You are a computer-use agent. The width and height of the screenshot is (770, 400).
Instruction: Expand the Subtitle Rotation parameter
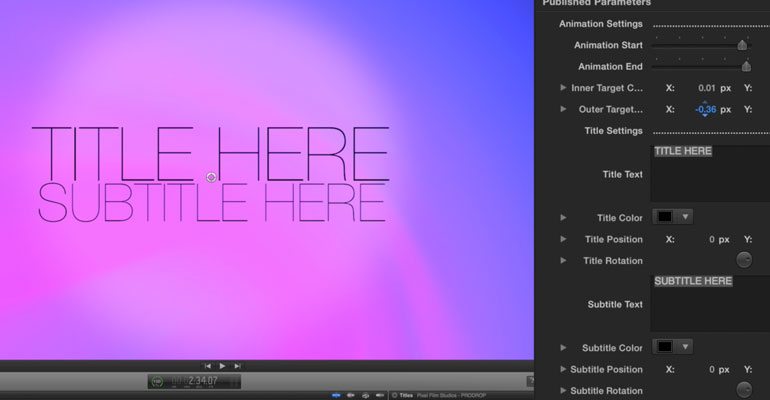(x=563, y=390)
